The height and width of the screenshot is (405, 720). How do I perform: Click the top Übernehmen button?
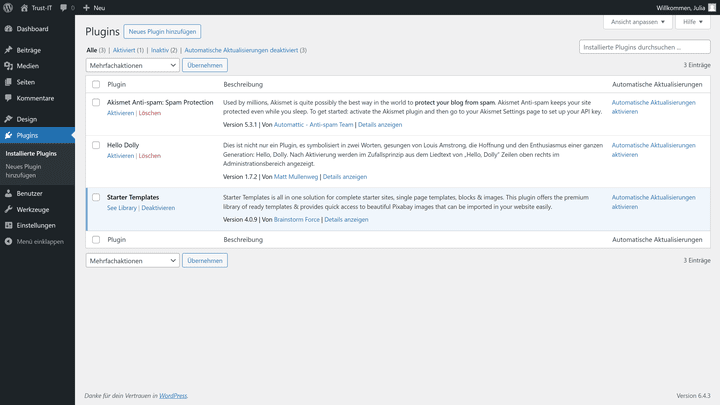[x=205, y=65]
